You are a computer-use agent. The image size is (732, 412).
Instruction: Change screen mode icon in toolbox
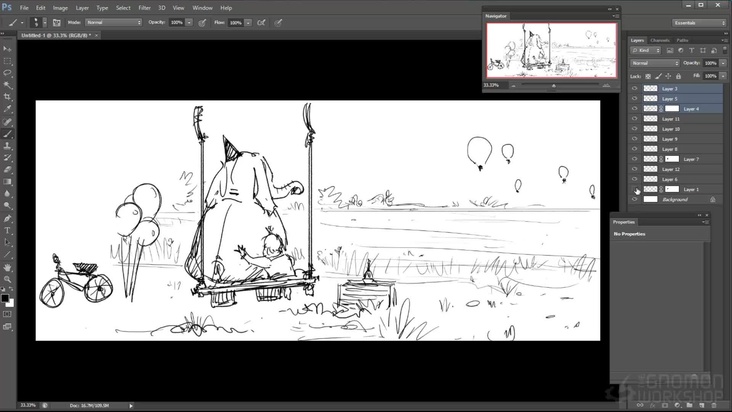[x=7, y=327]
